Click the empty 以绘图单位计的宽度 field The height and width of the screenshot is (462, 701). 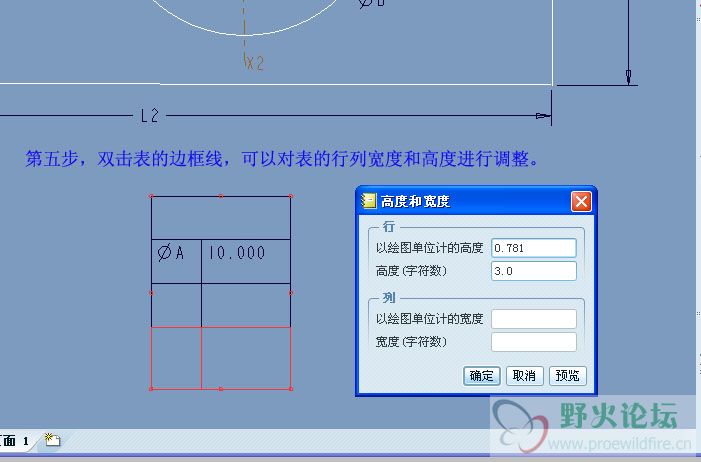click(534, 319)
